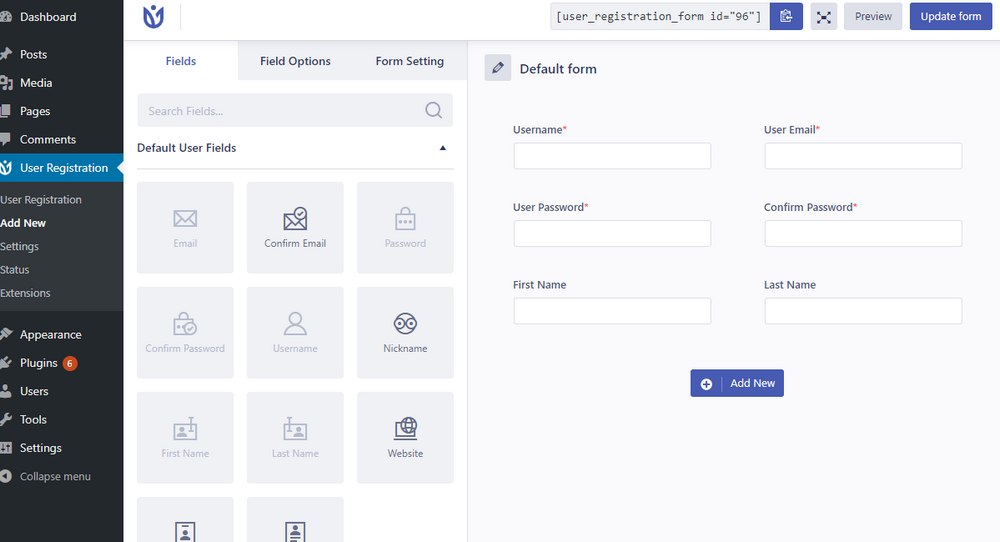This screenshot has height=542, width=1000.
Task: Edit the Default form title pencil icon
Action: point(497,68)
